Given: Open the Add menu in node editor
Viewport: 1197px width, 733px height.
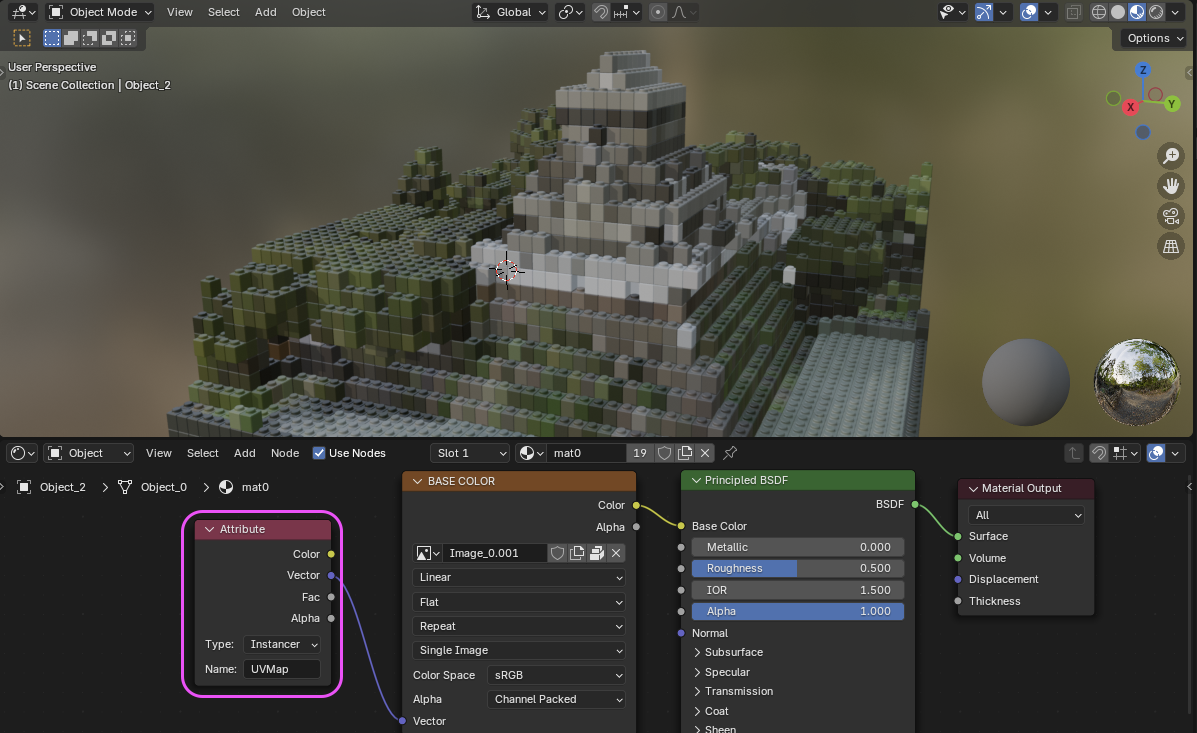Looking at the screenshot, I should (x=245, y=453).
